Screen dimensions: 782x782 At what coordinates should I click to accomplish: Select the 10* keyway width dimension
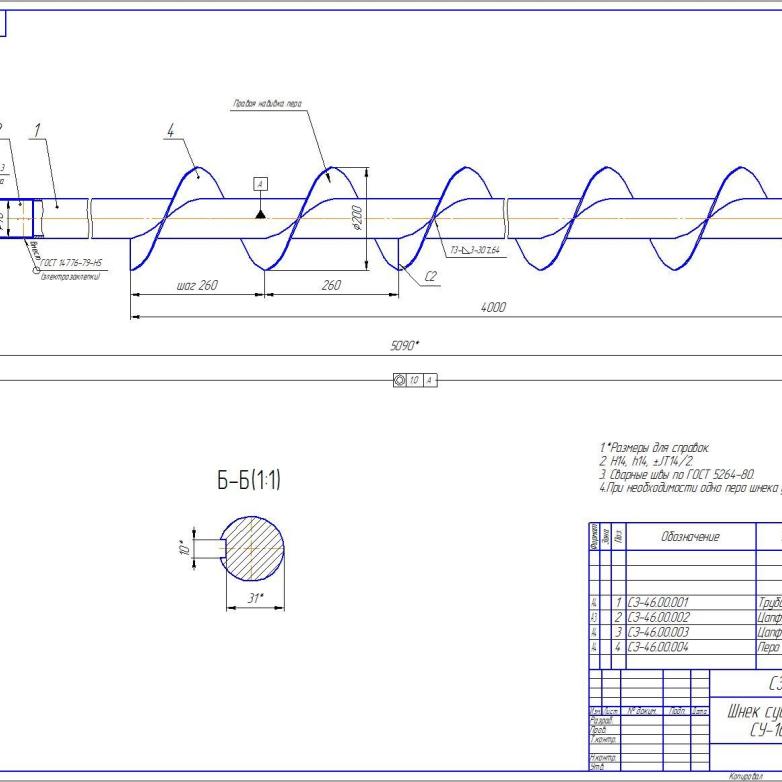point(185,549)
